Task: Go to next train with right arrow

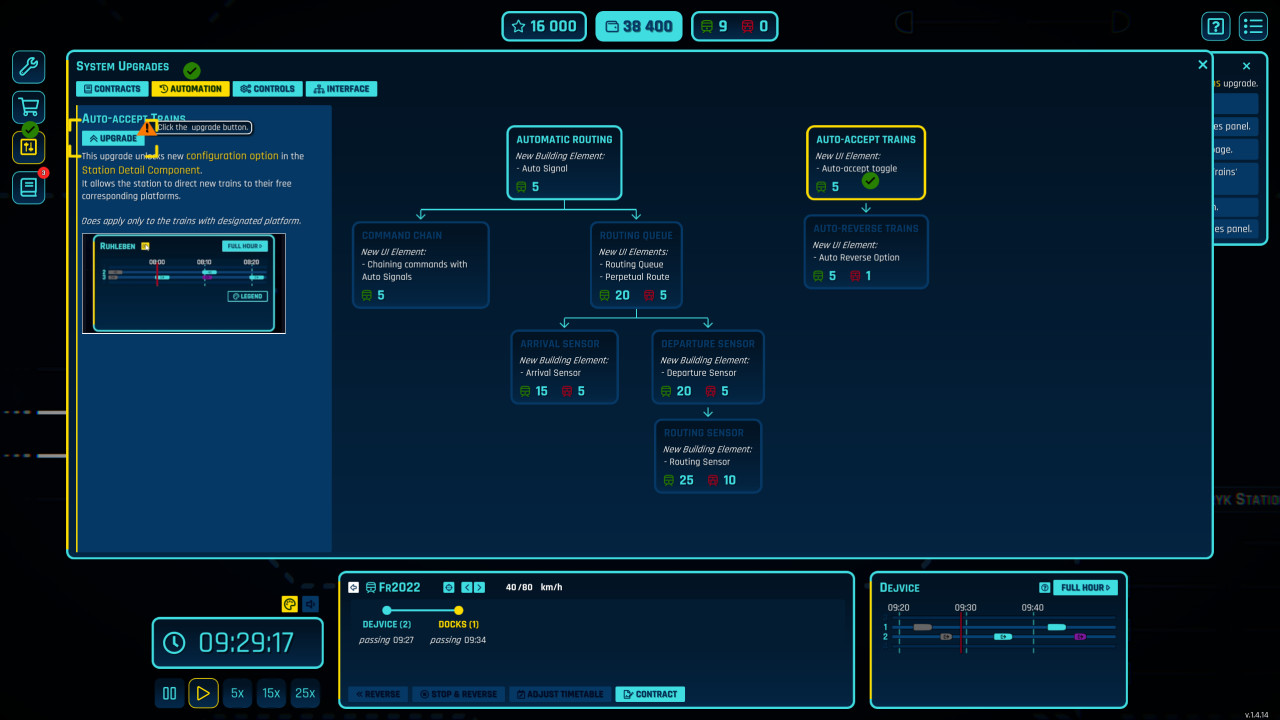Action: point(480,588)
